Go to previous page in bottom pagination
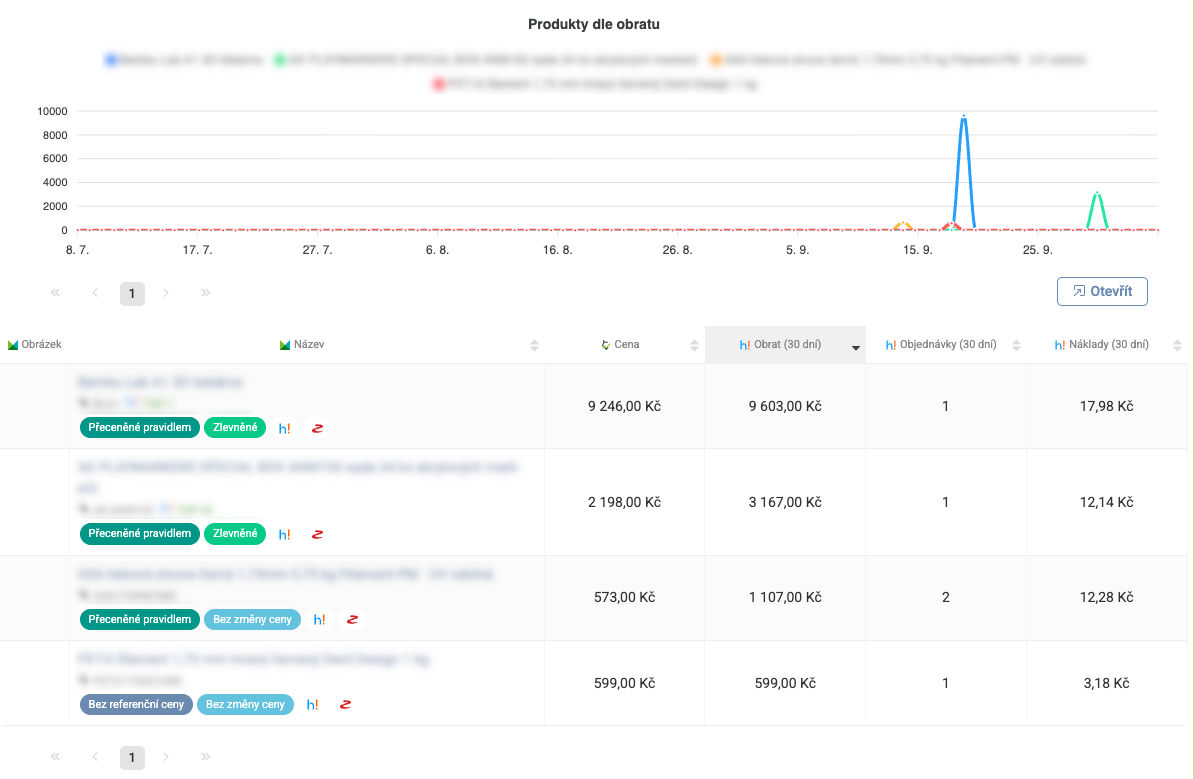 tap(95, 757)
